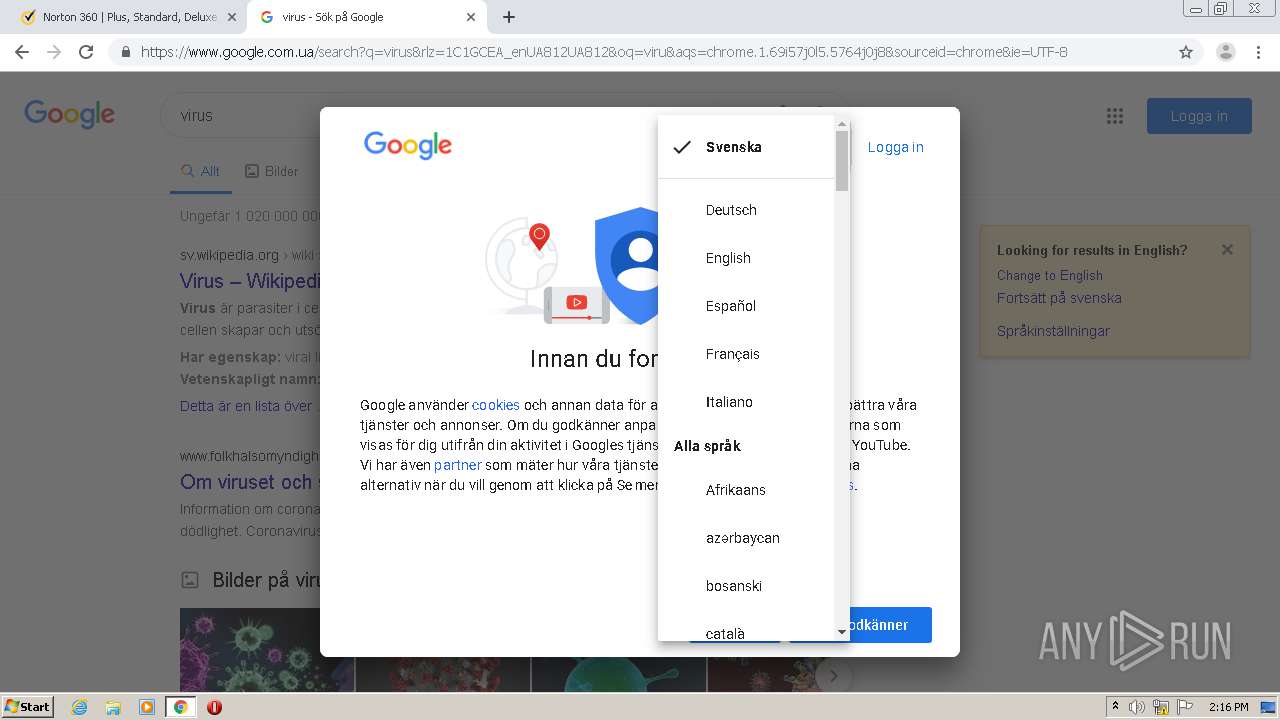Click the language list scroll down arrow
The image size is (1280, 720).
842,633
